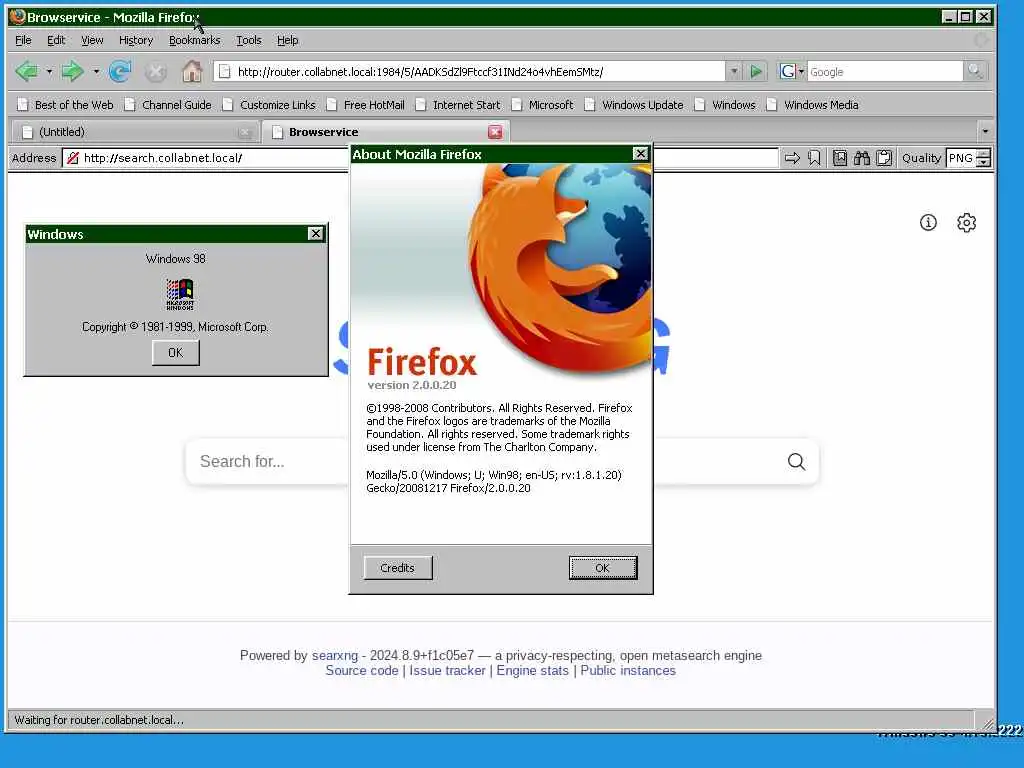This screenshot has height=768, width=1024.
Task: Open the Public instances link
Action: [628, 671]
